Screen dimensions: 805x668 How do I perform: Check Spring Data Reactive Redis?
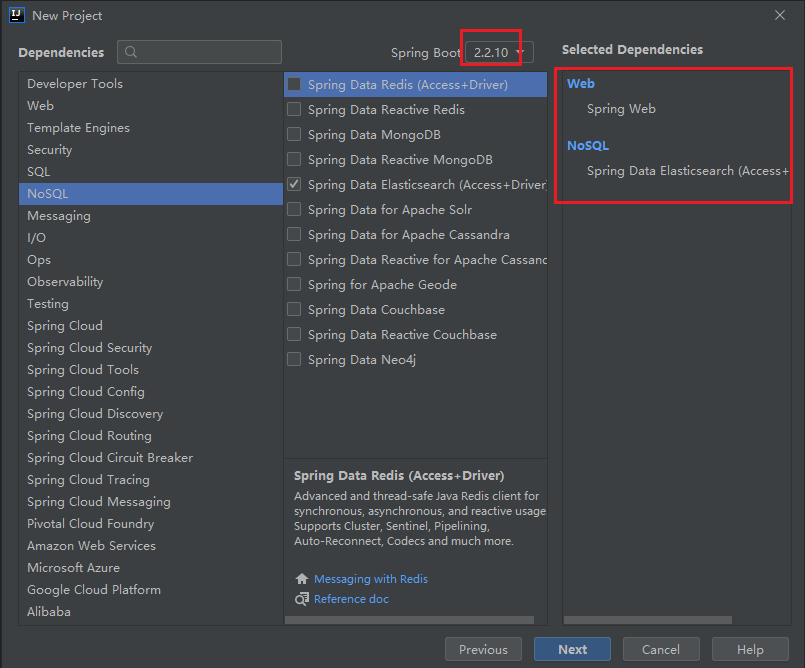click(x=294, y=109)
